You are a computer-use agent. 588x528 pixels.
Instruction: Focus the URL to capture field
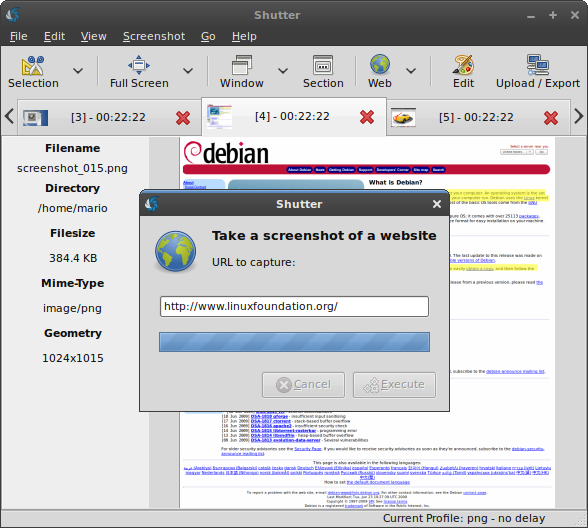coord(294,306)
